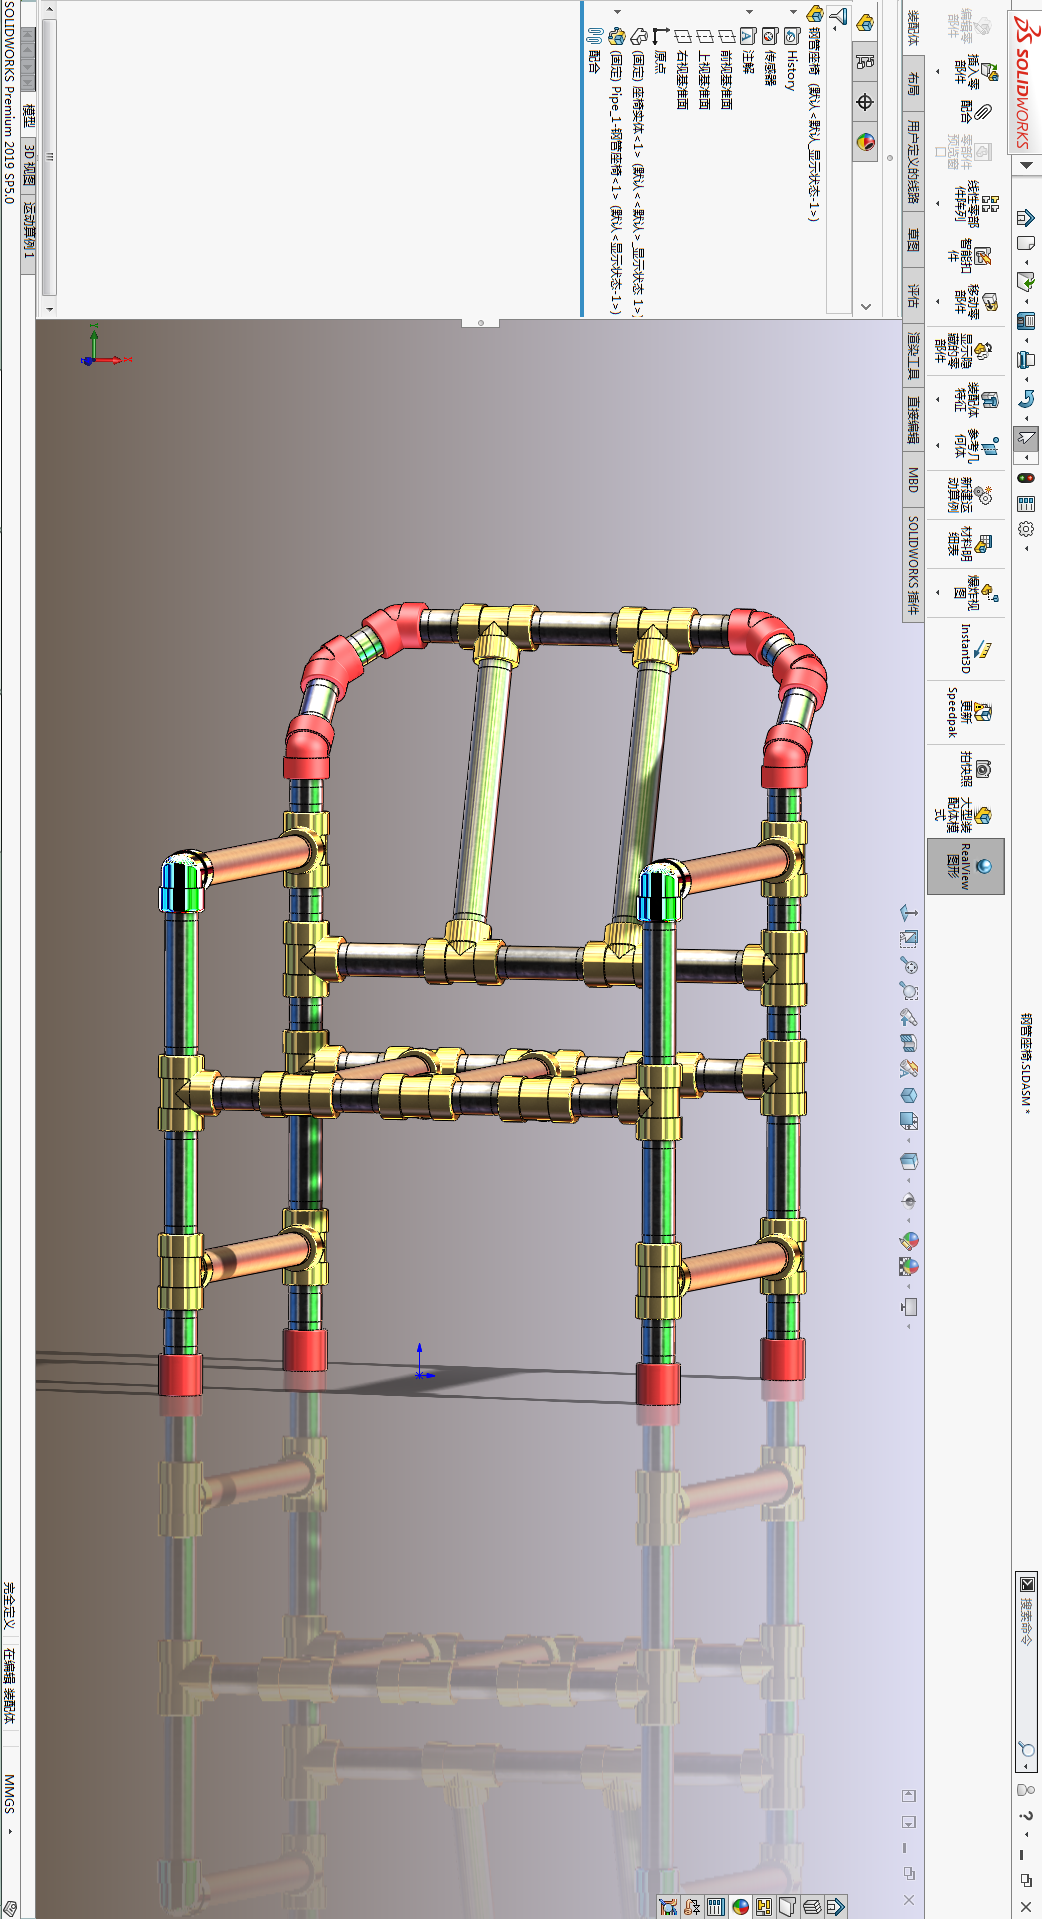This screenshot has width=1042, height=1919.
Task: Click 显示隐藏的零部件 icon
Action: 983,350
